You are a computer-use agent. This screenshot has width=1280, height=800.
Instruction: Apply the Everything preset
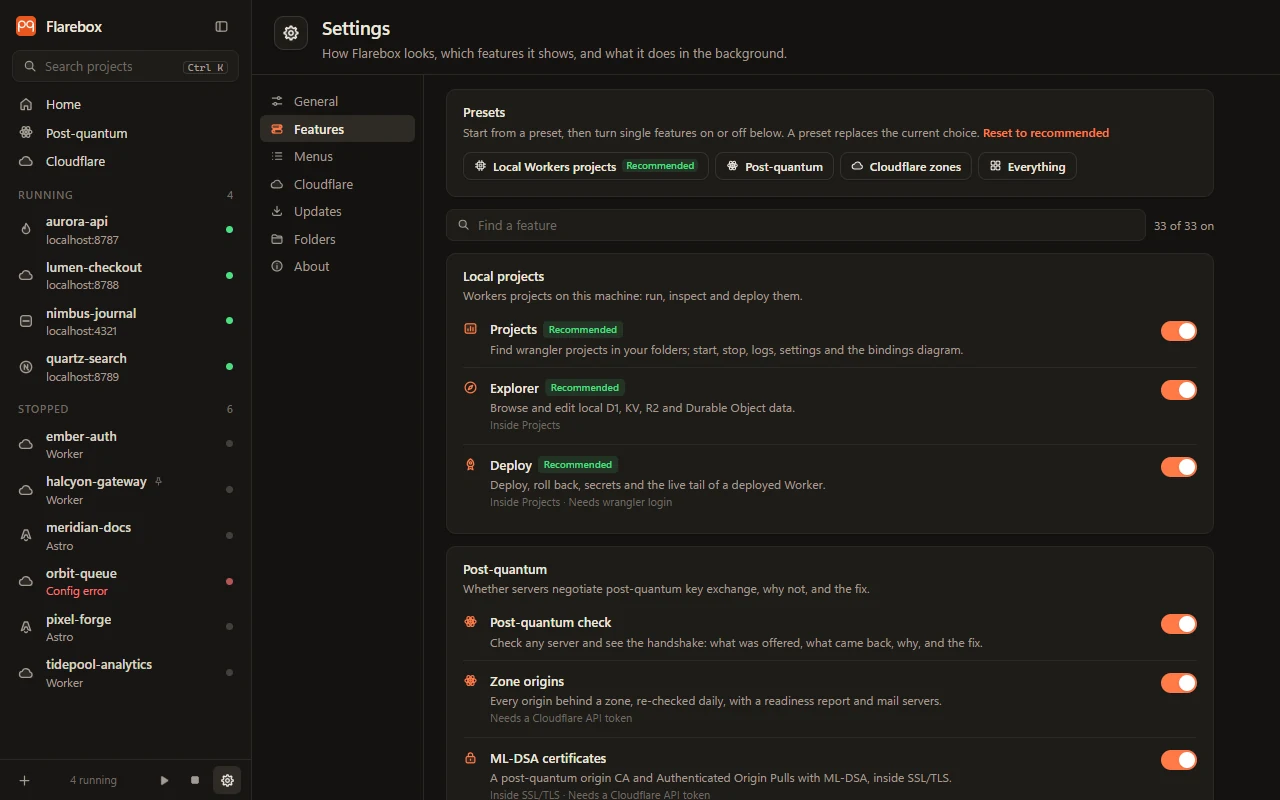[x=1027, y=166]
